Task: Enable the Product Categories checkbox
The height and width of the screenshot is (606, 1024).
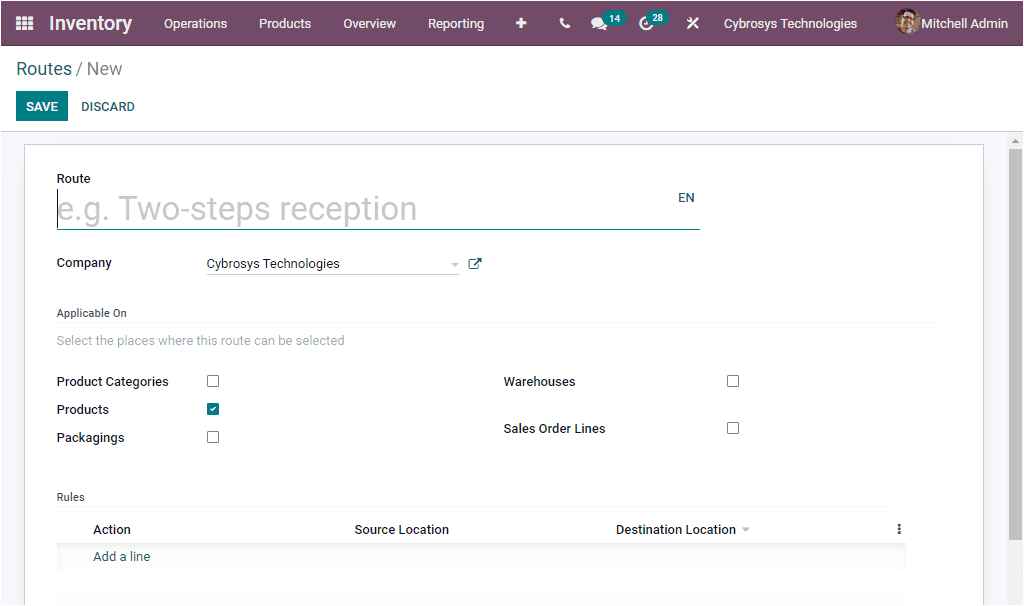Action: tap(212, 381)
